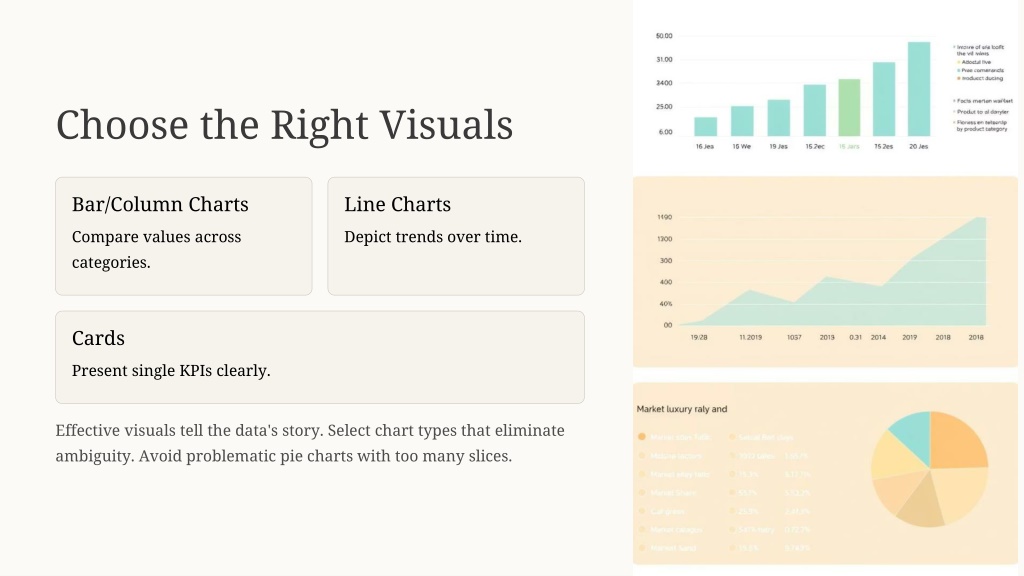Image resolution: width=1024 pixels, height=576 pixels.
Task: Click the tallest teal bar labeled 20 Jes
Action: coord(919,89)
